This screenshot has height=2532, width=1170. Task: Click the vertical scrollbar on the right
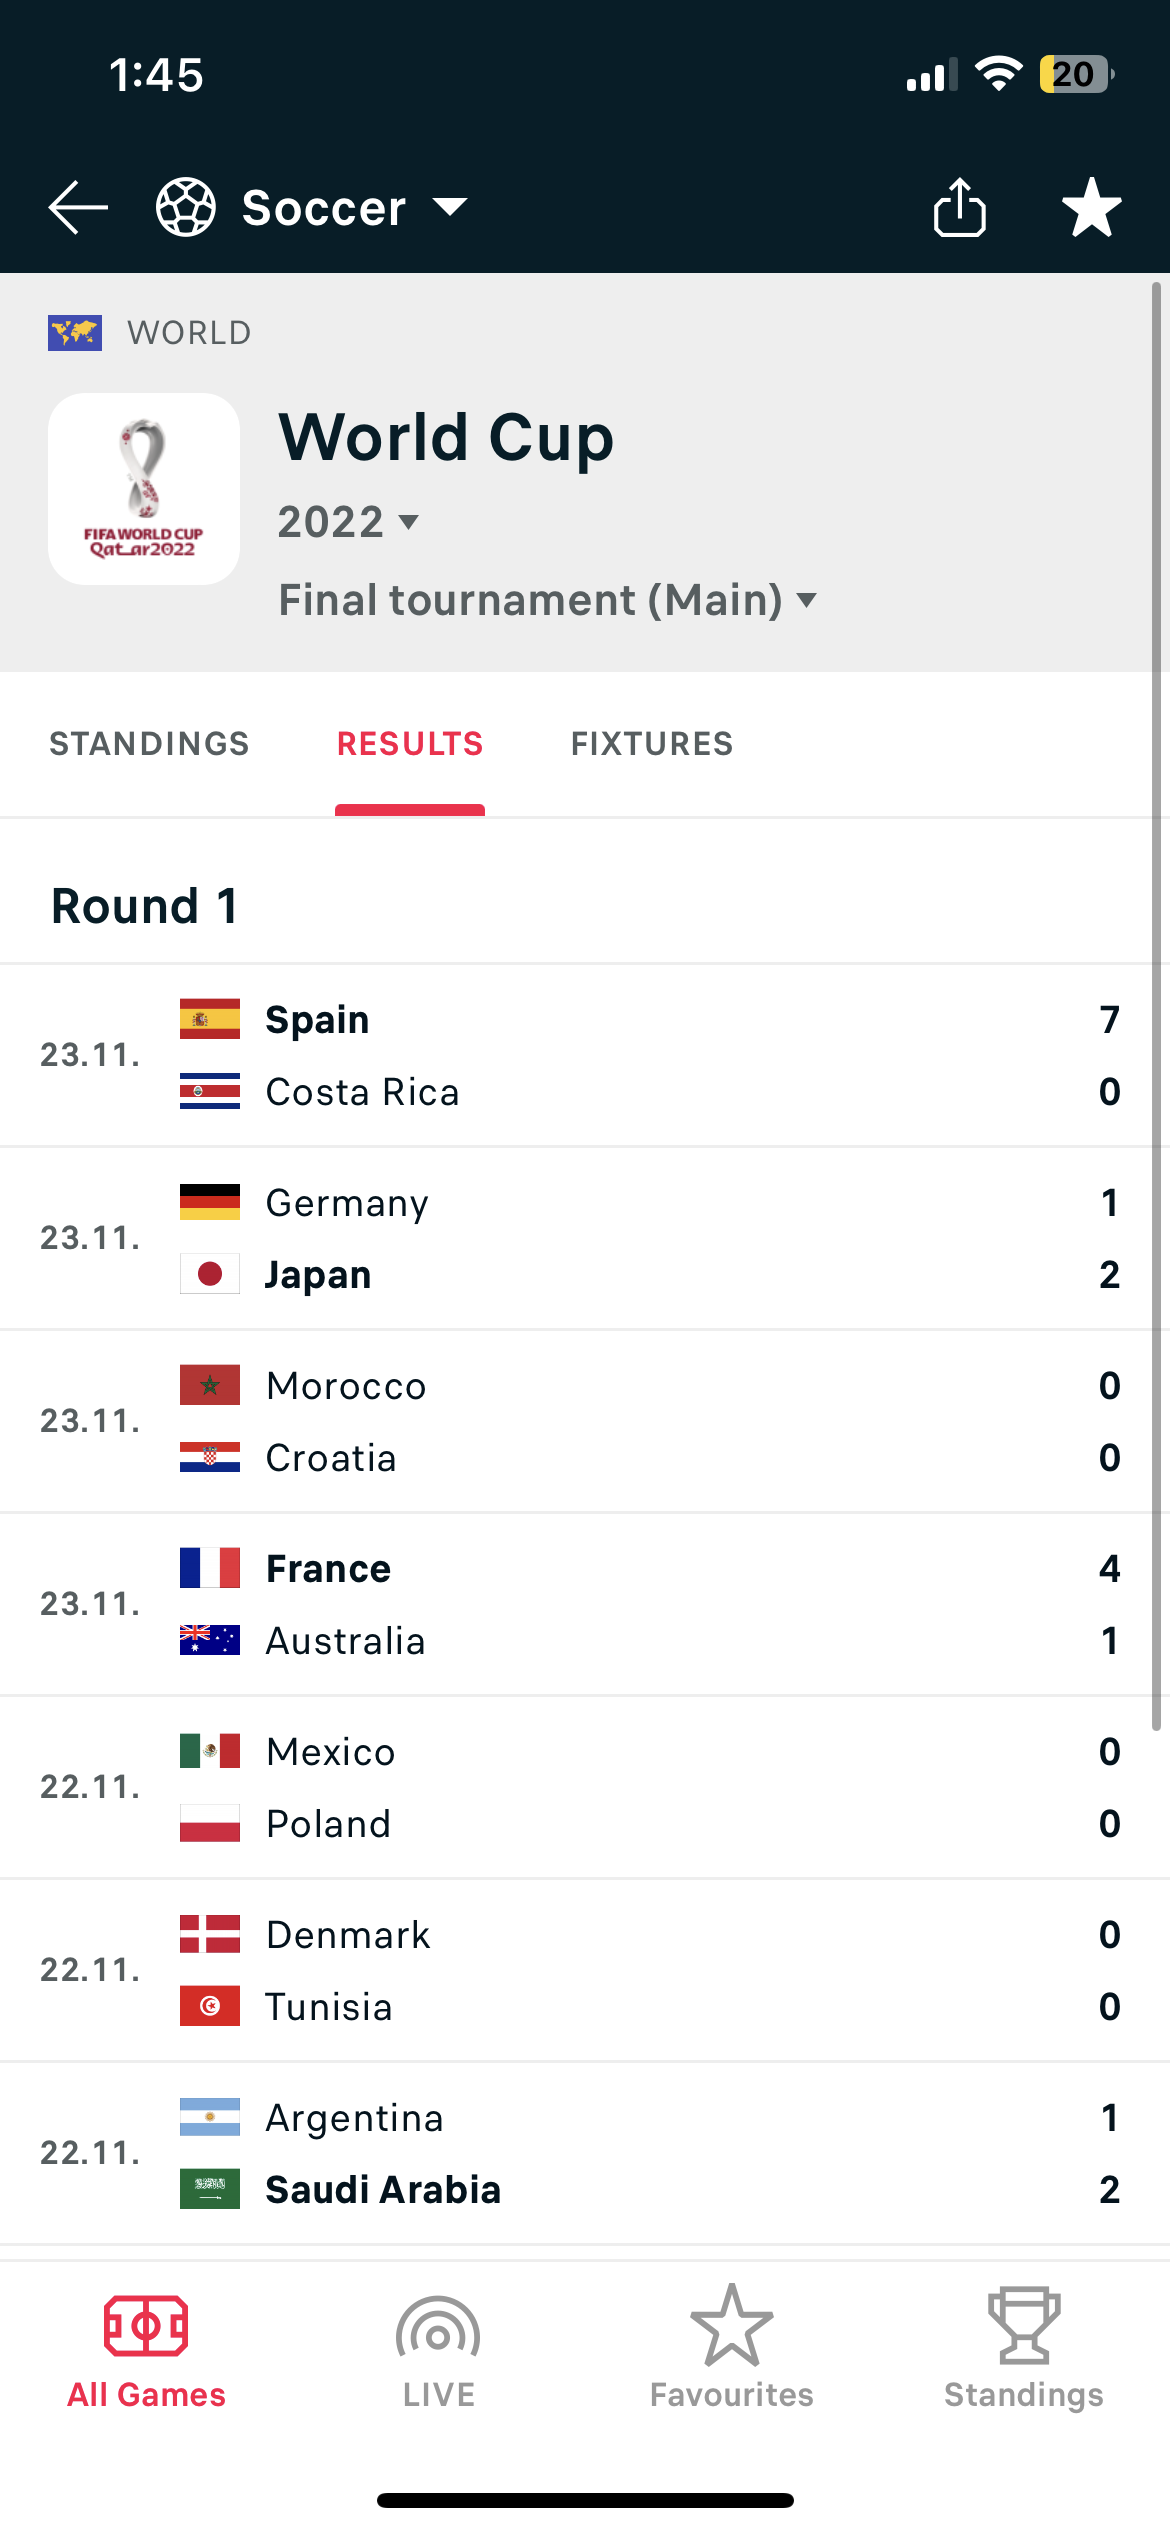tap(1156, 1000)
